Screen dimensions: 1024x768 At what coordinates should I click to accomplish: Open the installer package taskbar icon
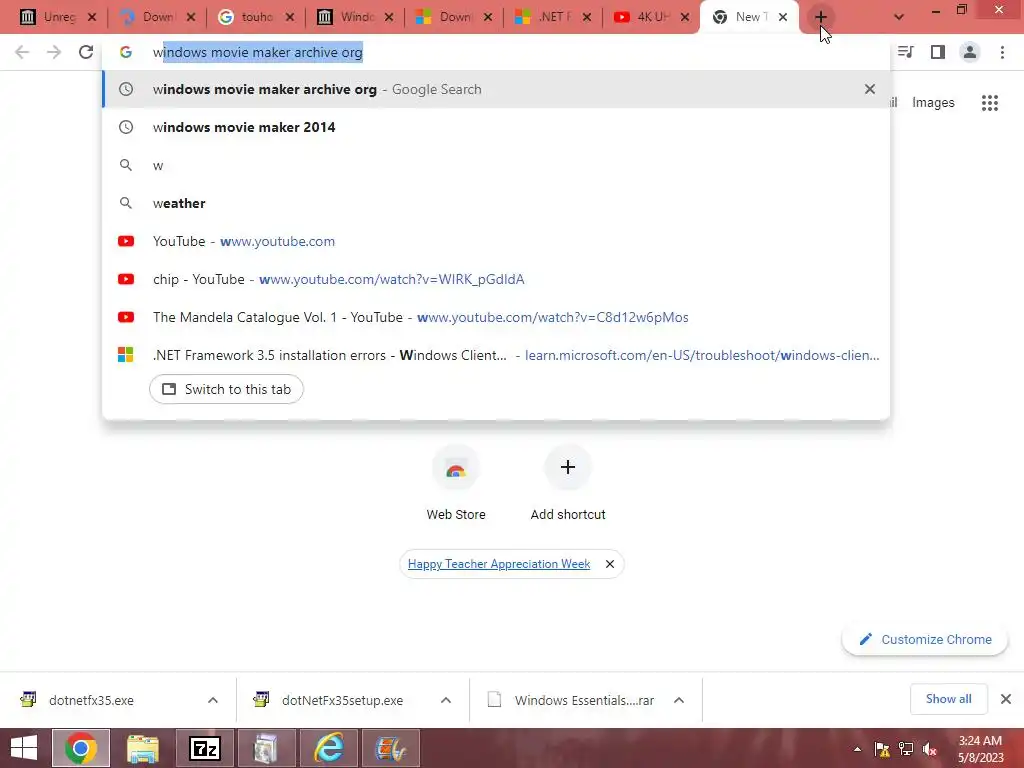(266, 748)
